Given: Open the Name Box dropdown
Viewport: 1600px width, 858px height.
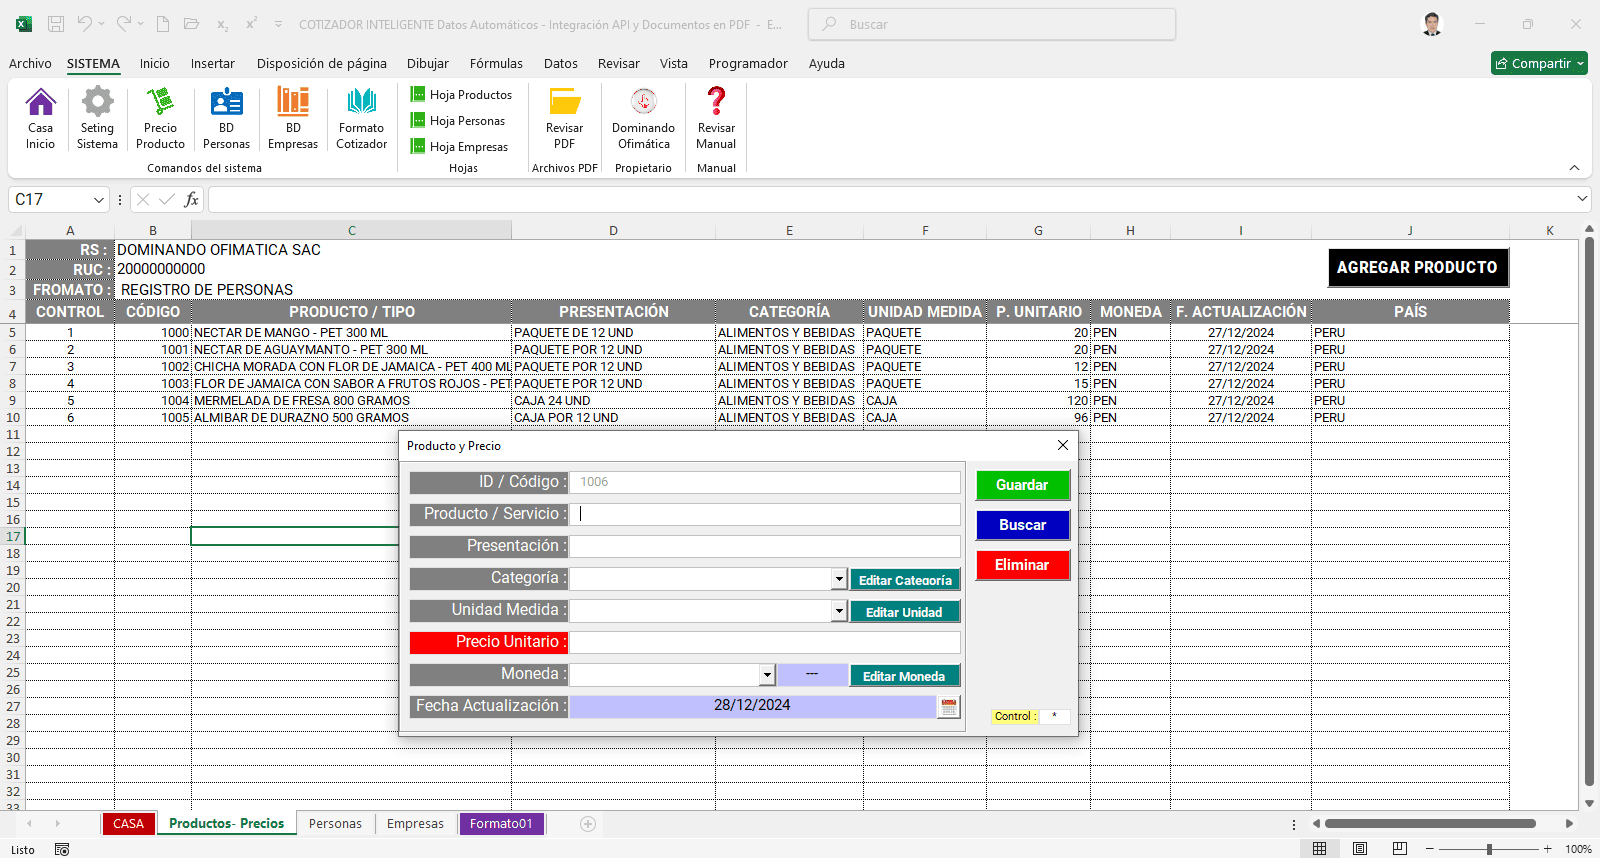Looking at the screenshot, I should point(98,200).
